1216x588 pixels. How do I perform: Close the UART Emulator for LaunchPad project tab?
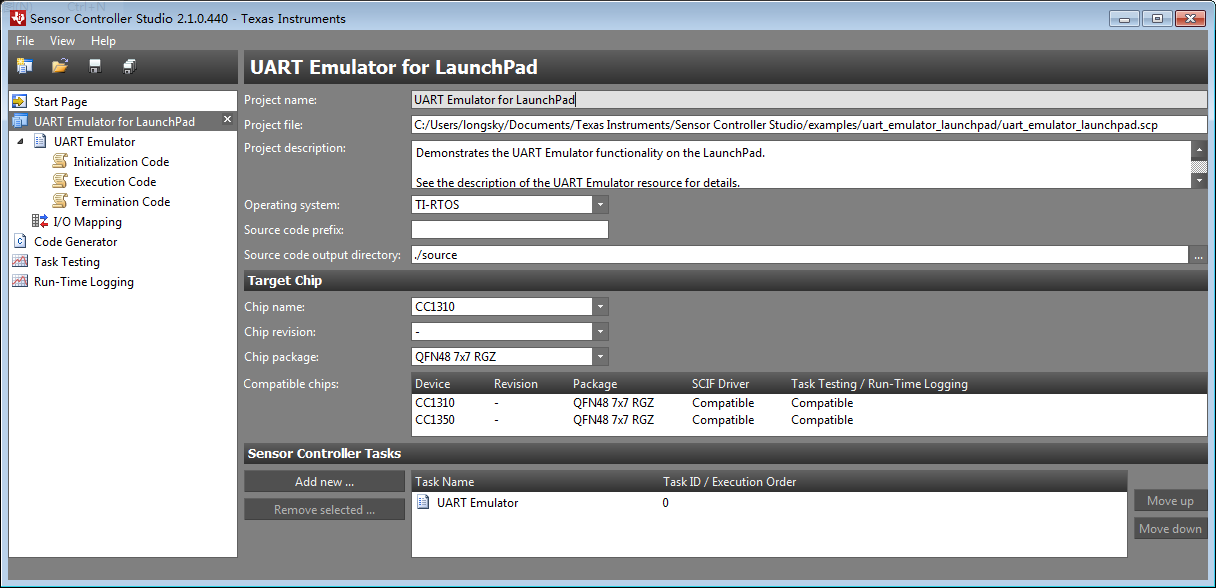click(x=227, y=120)
